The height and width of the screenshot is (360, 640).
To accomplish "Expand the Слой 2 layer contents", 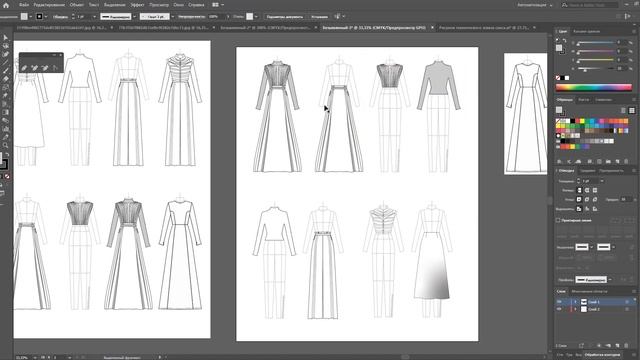I will point(576,309).
